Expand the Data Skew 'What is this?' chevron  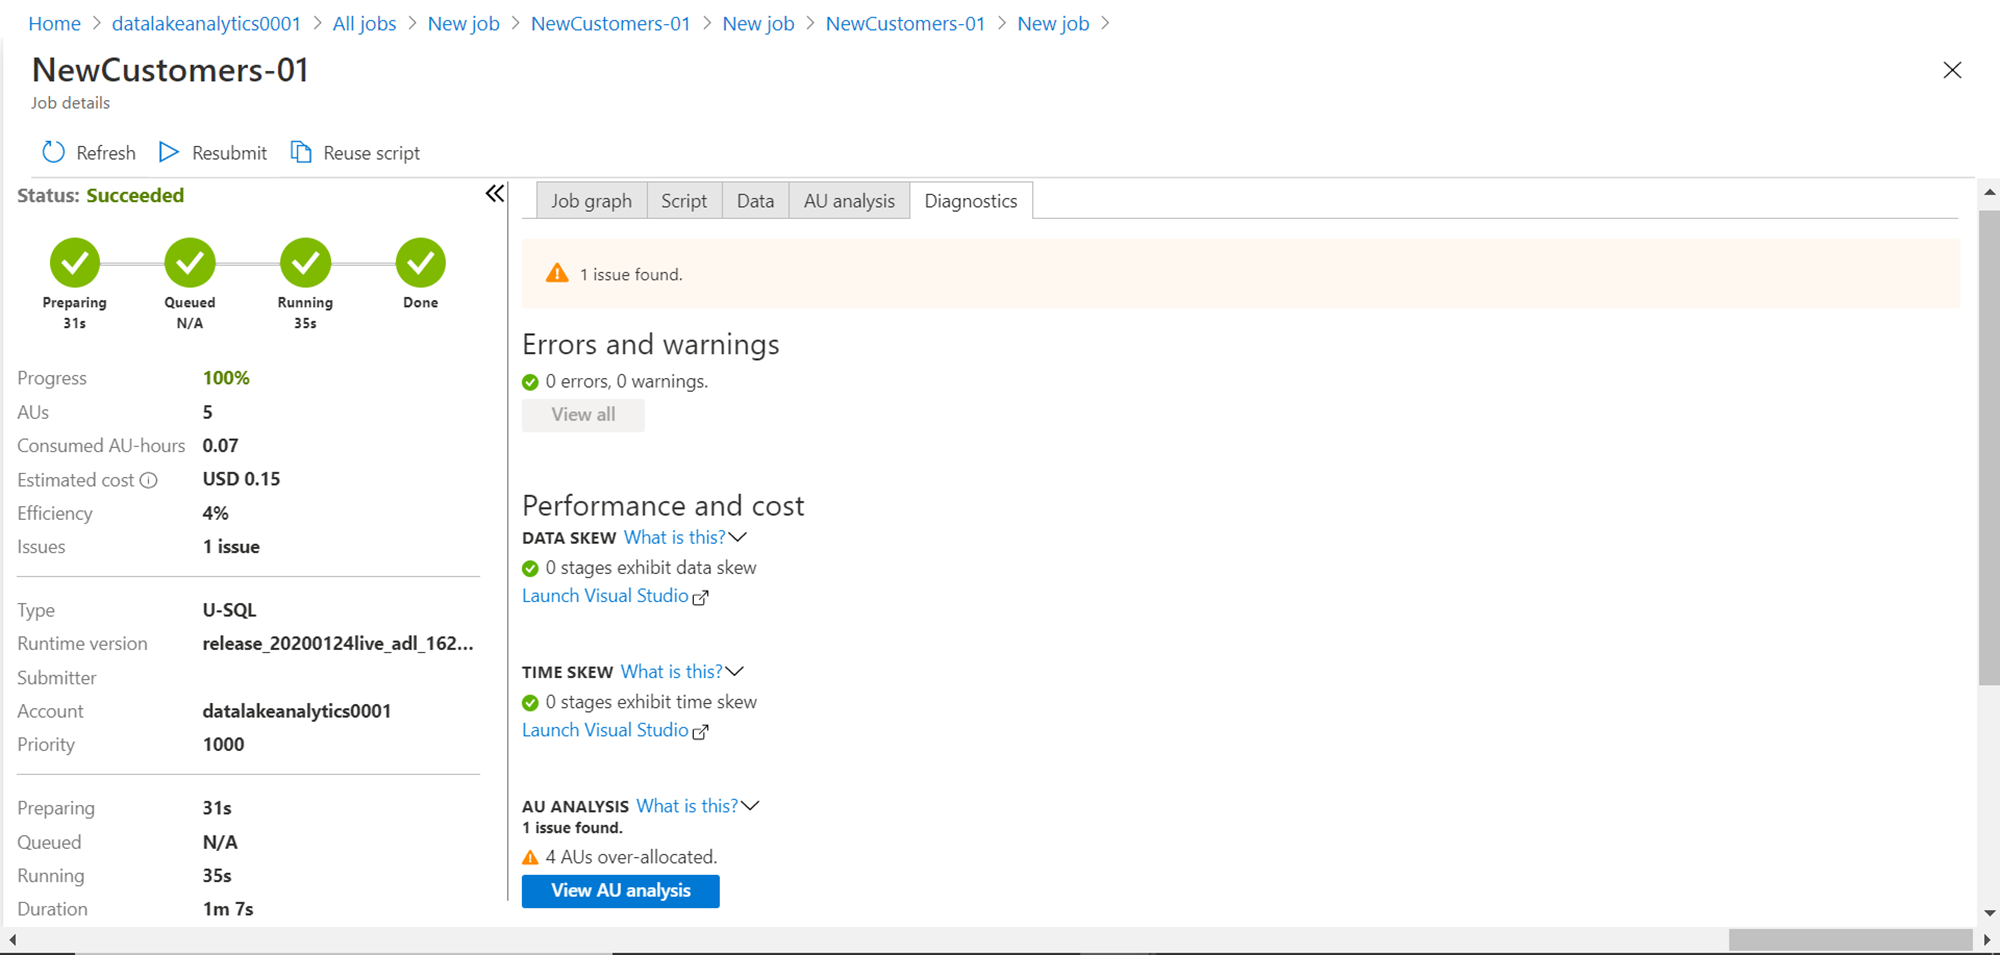tap(739, 538)
